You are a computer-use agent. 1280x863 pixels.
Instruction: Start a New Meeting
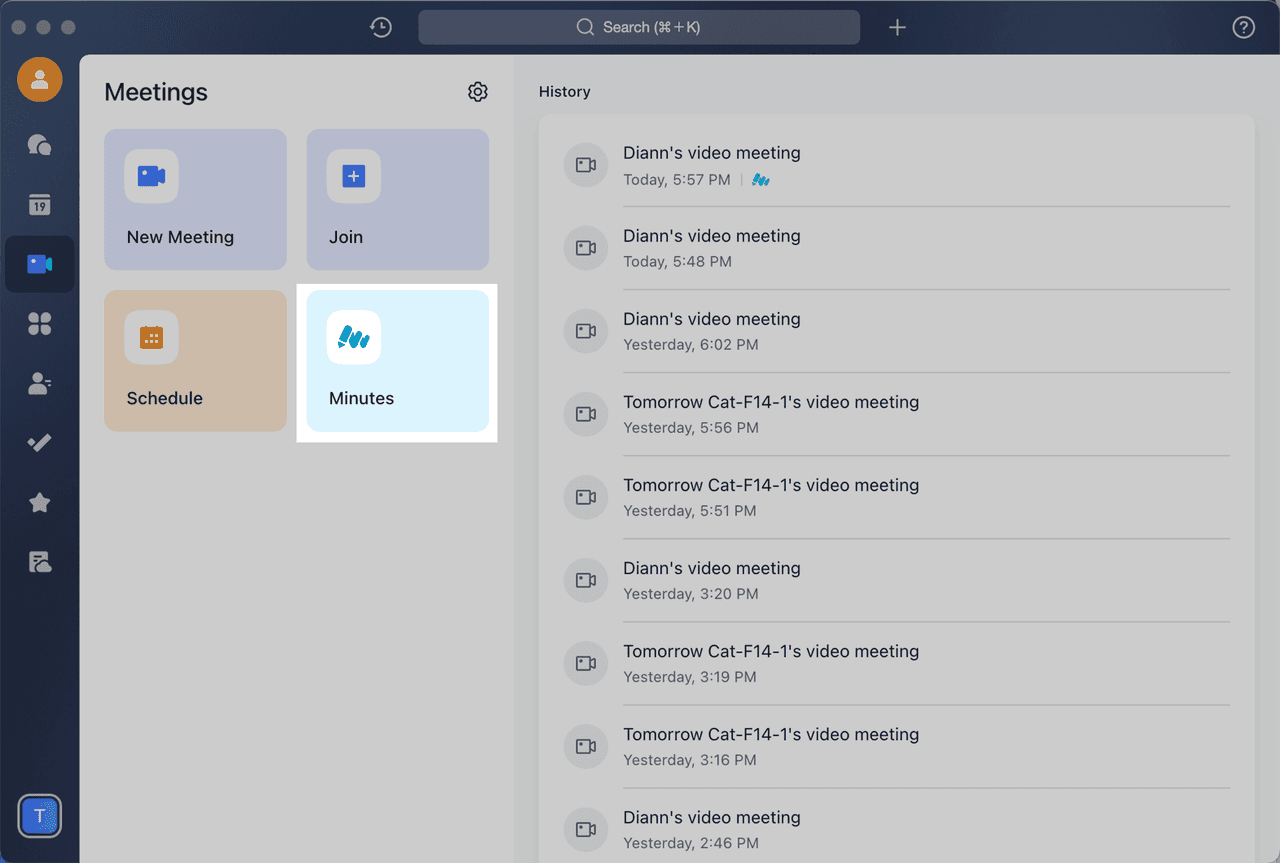[x=195, y=199]
